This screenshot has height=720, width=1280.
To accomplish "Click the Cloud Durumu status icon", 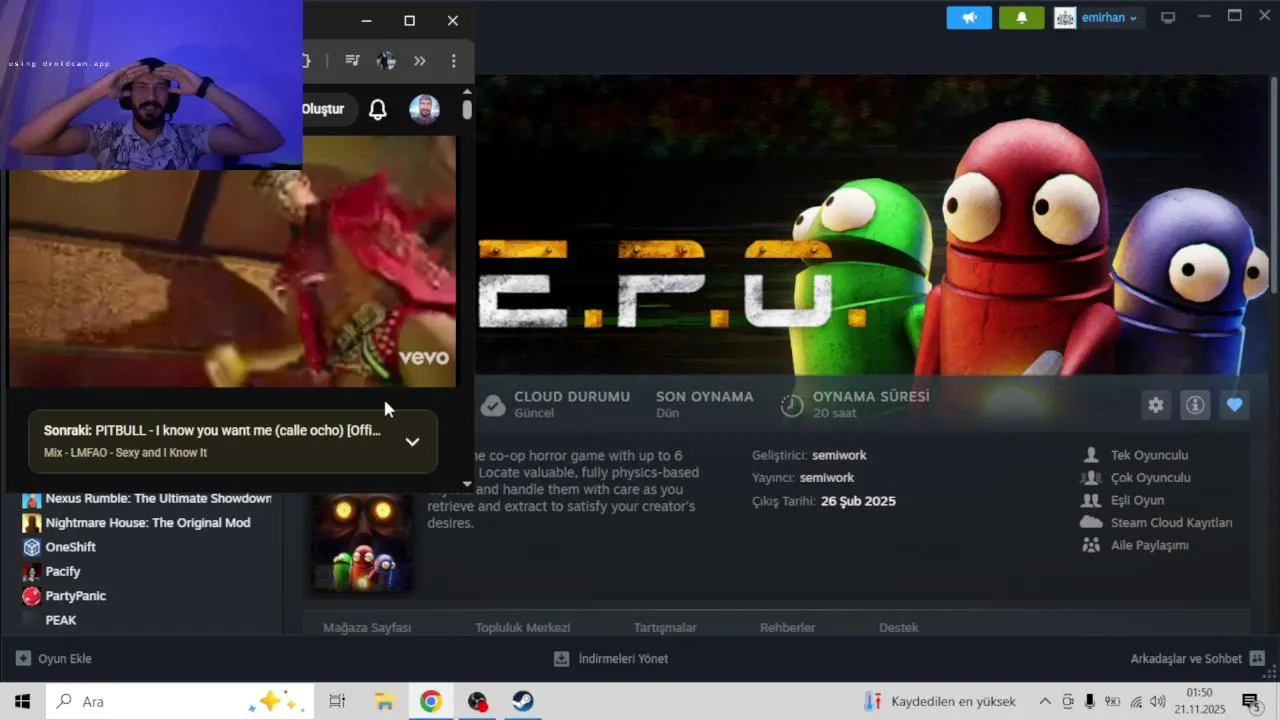I will click(493, 405).
